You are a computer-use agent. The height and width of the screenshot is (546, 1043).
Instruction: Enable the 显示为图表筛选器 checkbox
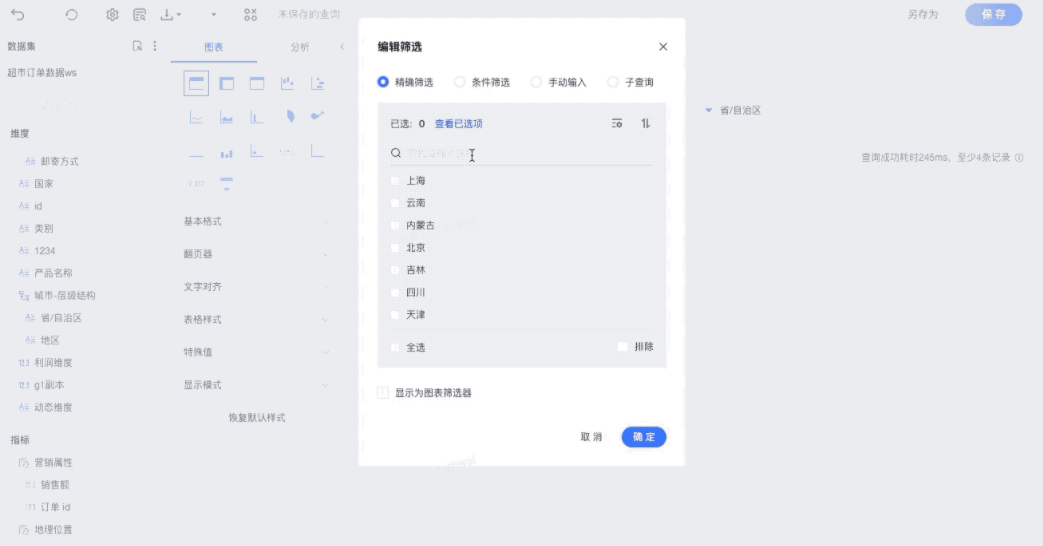pos(383,393)
